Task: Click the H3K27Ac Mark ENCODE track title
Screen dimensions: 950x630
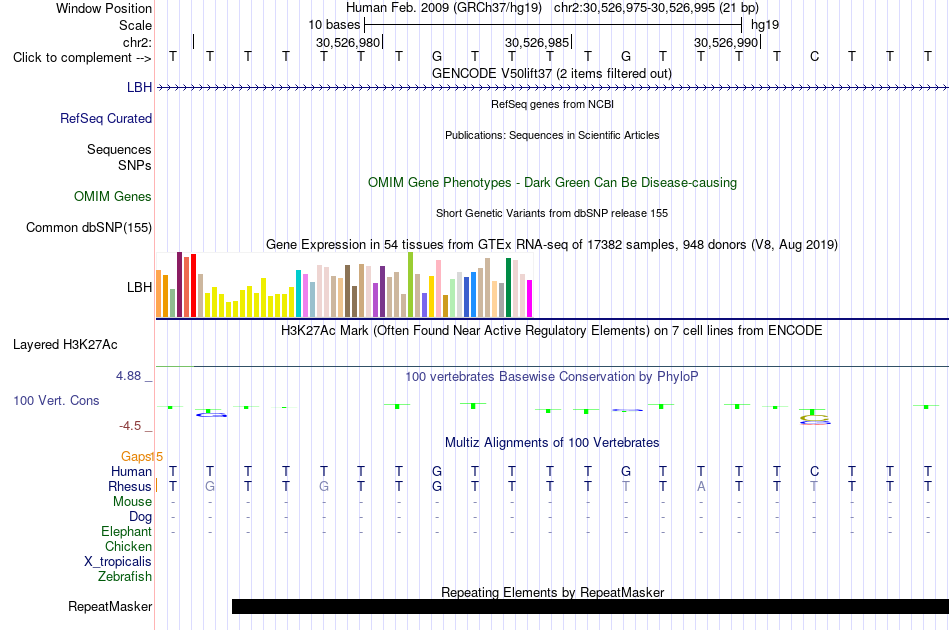Action: [552, 331]
